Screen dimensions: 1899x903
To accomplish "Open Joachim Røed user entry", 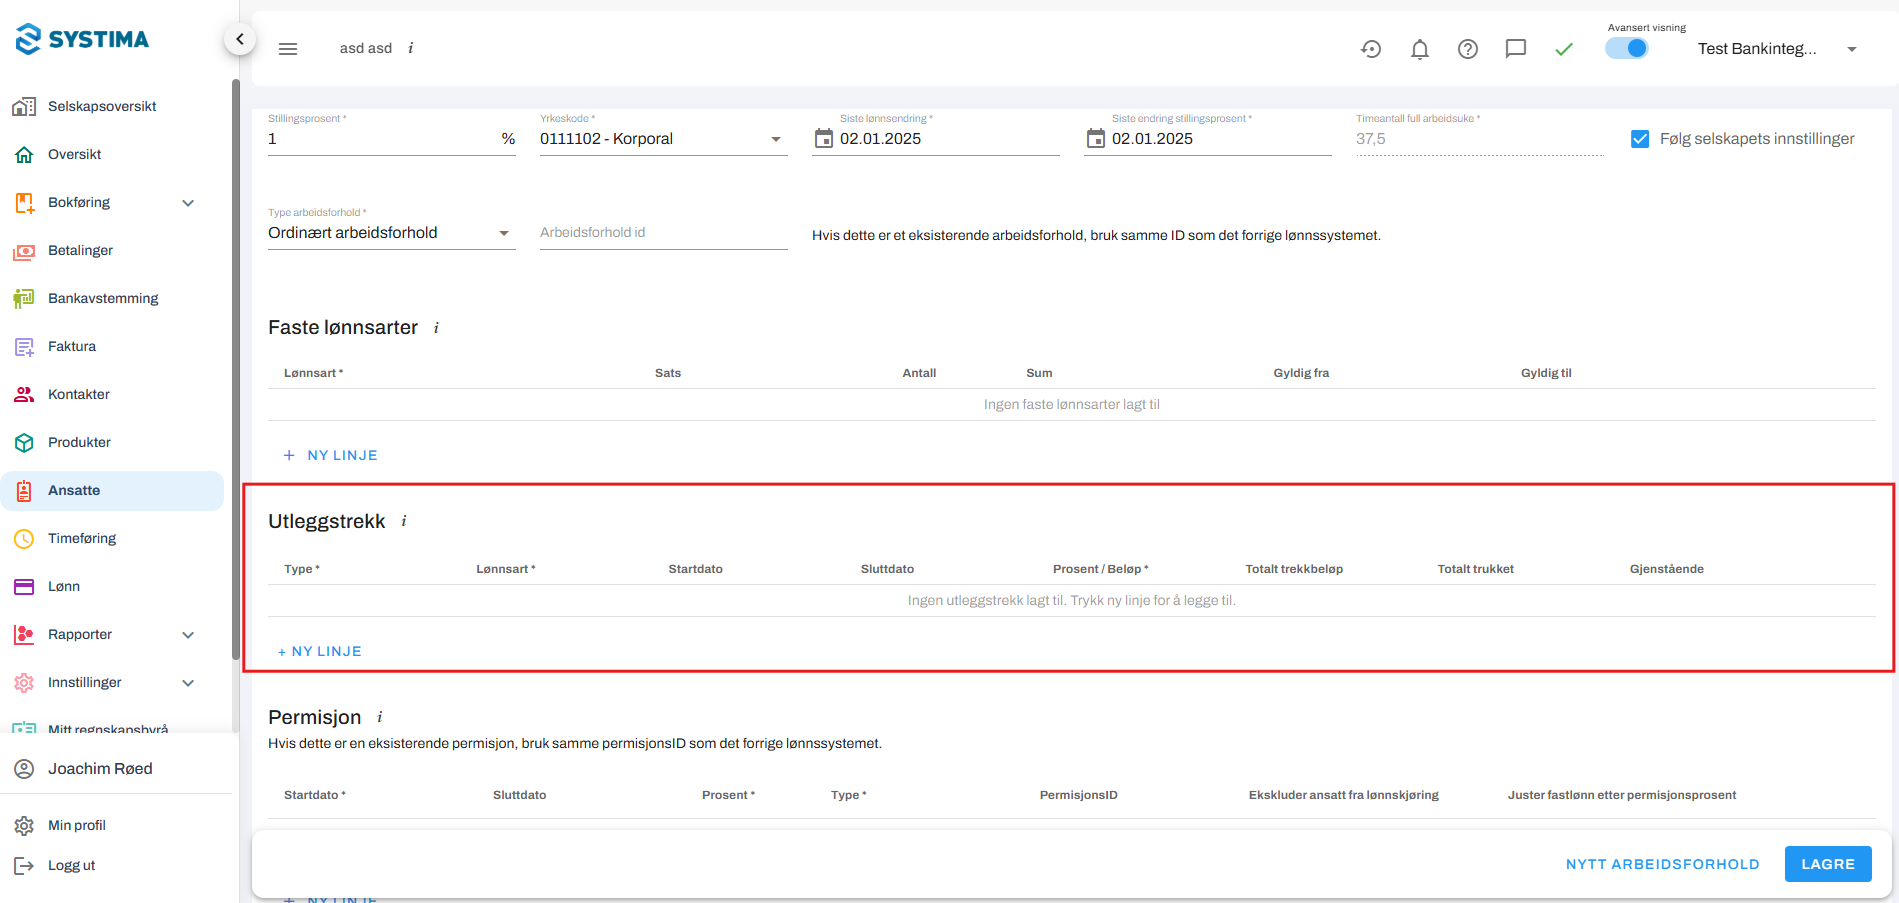I will [x=100, y=769].
